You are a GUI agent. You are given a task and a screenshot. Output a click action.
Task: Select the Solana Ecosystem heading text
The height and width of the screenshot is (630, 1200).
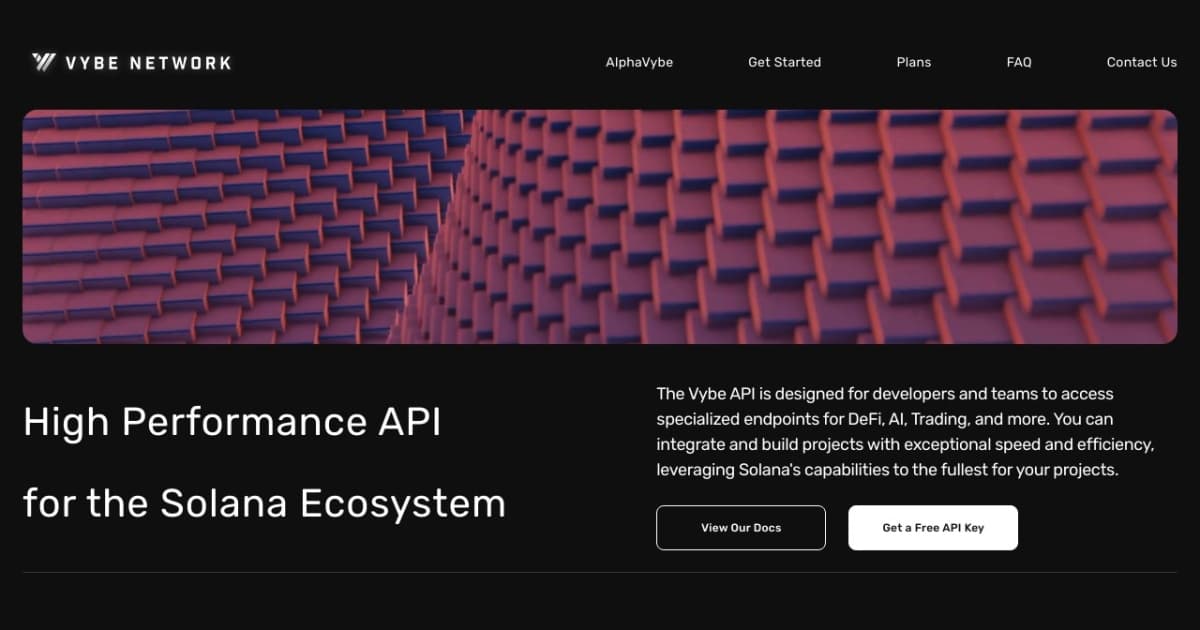pyautogui.click(x=266, y=503)
